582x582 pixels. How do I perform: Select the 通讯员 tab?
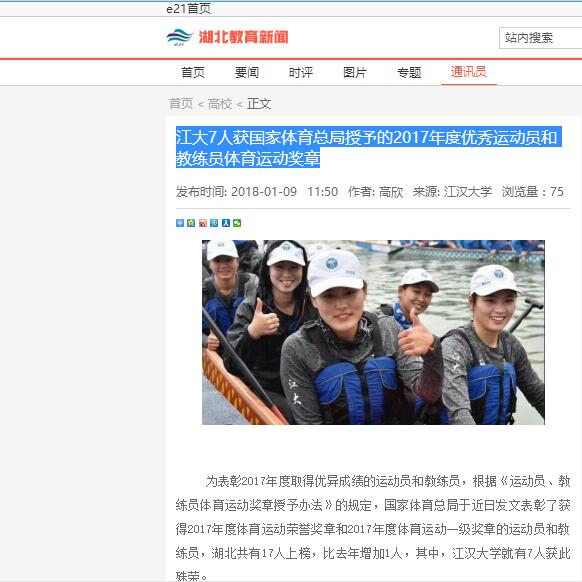pyautogui.click(x=469, y=72)
